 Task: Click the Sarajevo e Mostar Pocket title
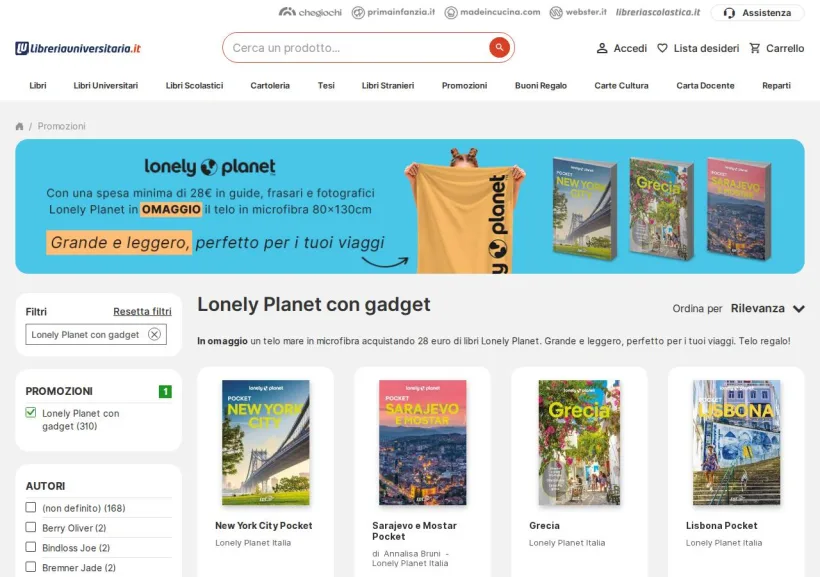[414, 531]
